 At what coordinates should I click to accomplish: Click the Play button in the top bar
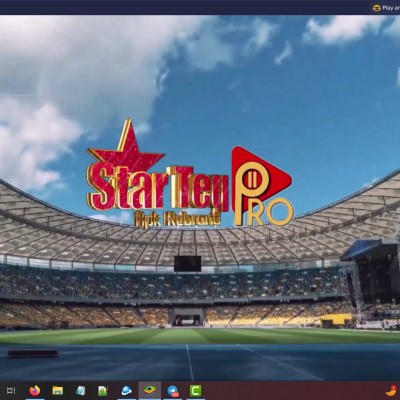pos(386,8)
